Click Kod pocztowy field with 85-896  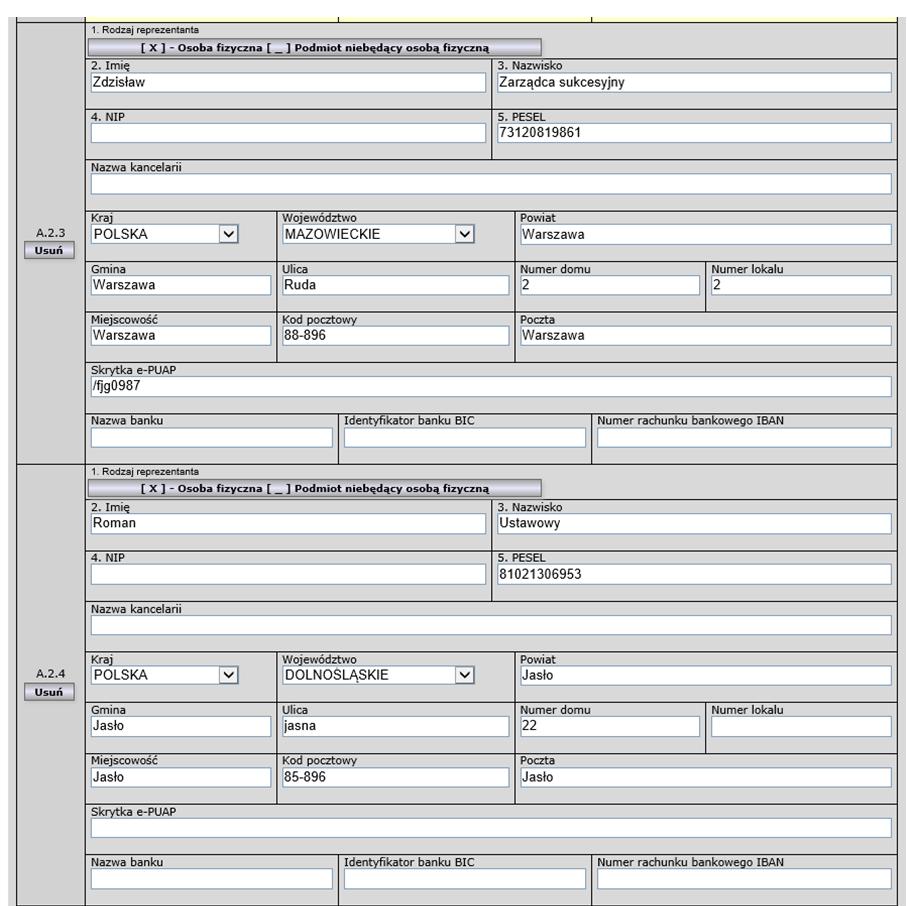coord(396,777)
